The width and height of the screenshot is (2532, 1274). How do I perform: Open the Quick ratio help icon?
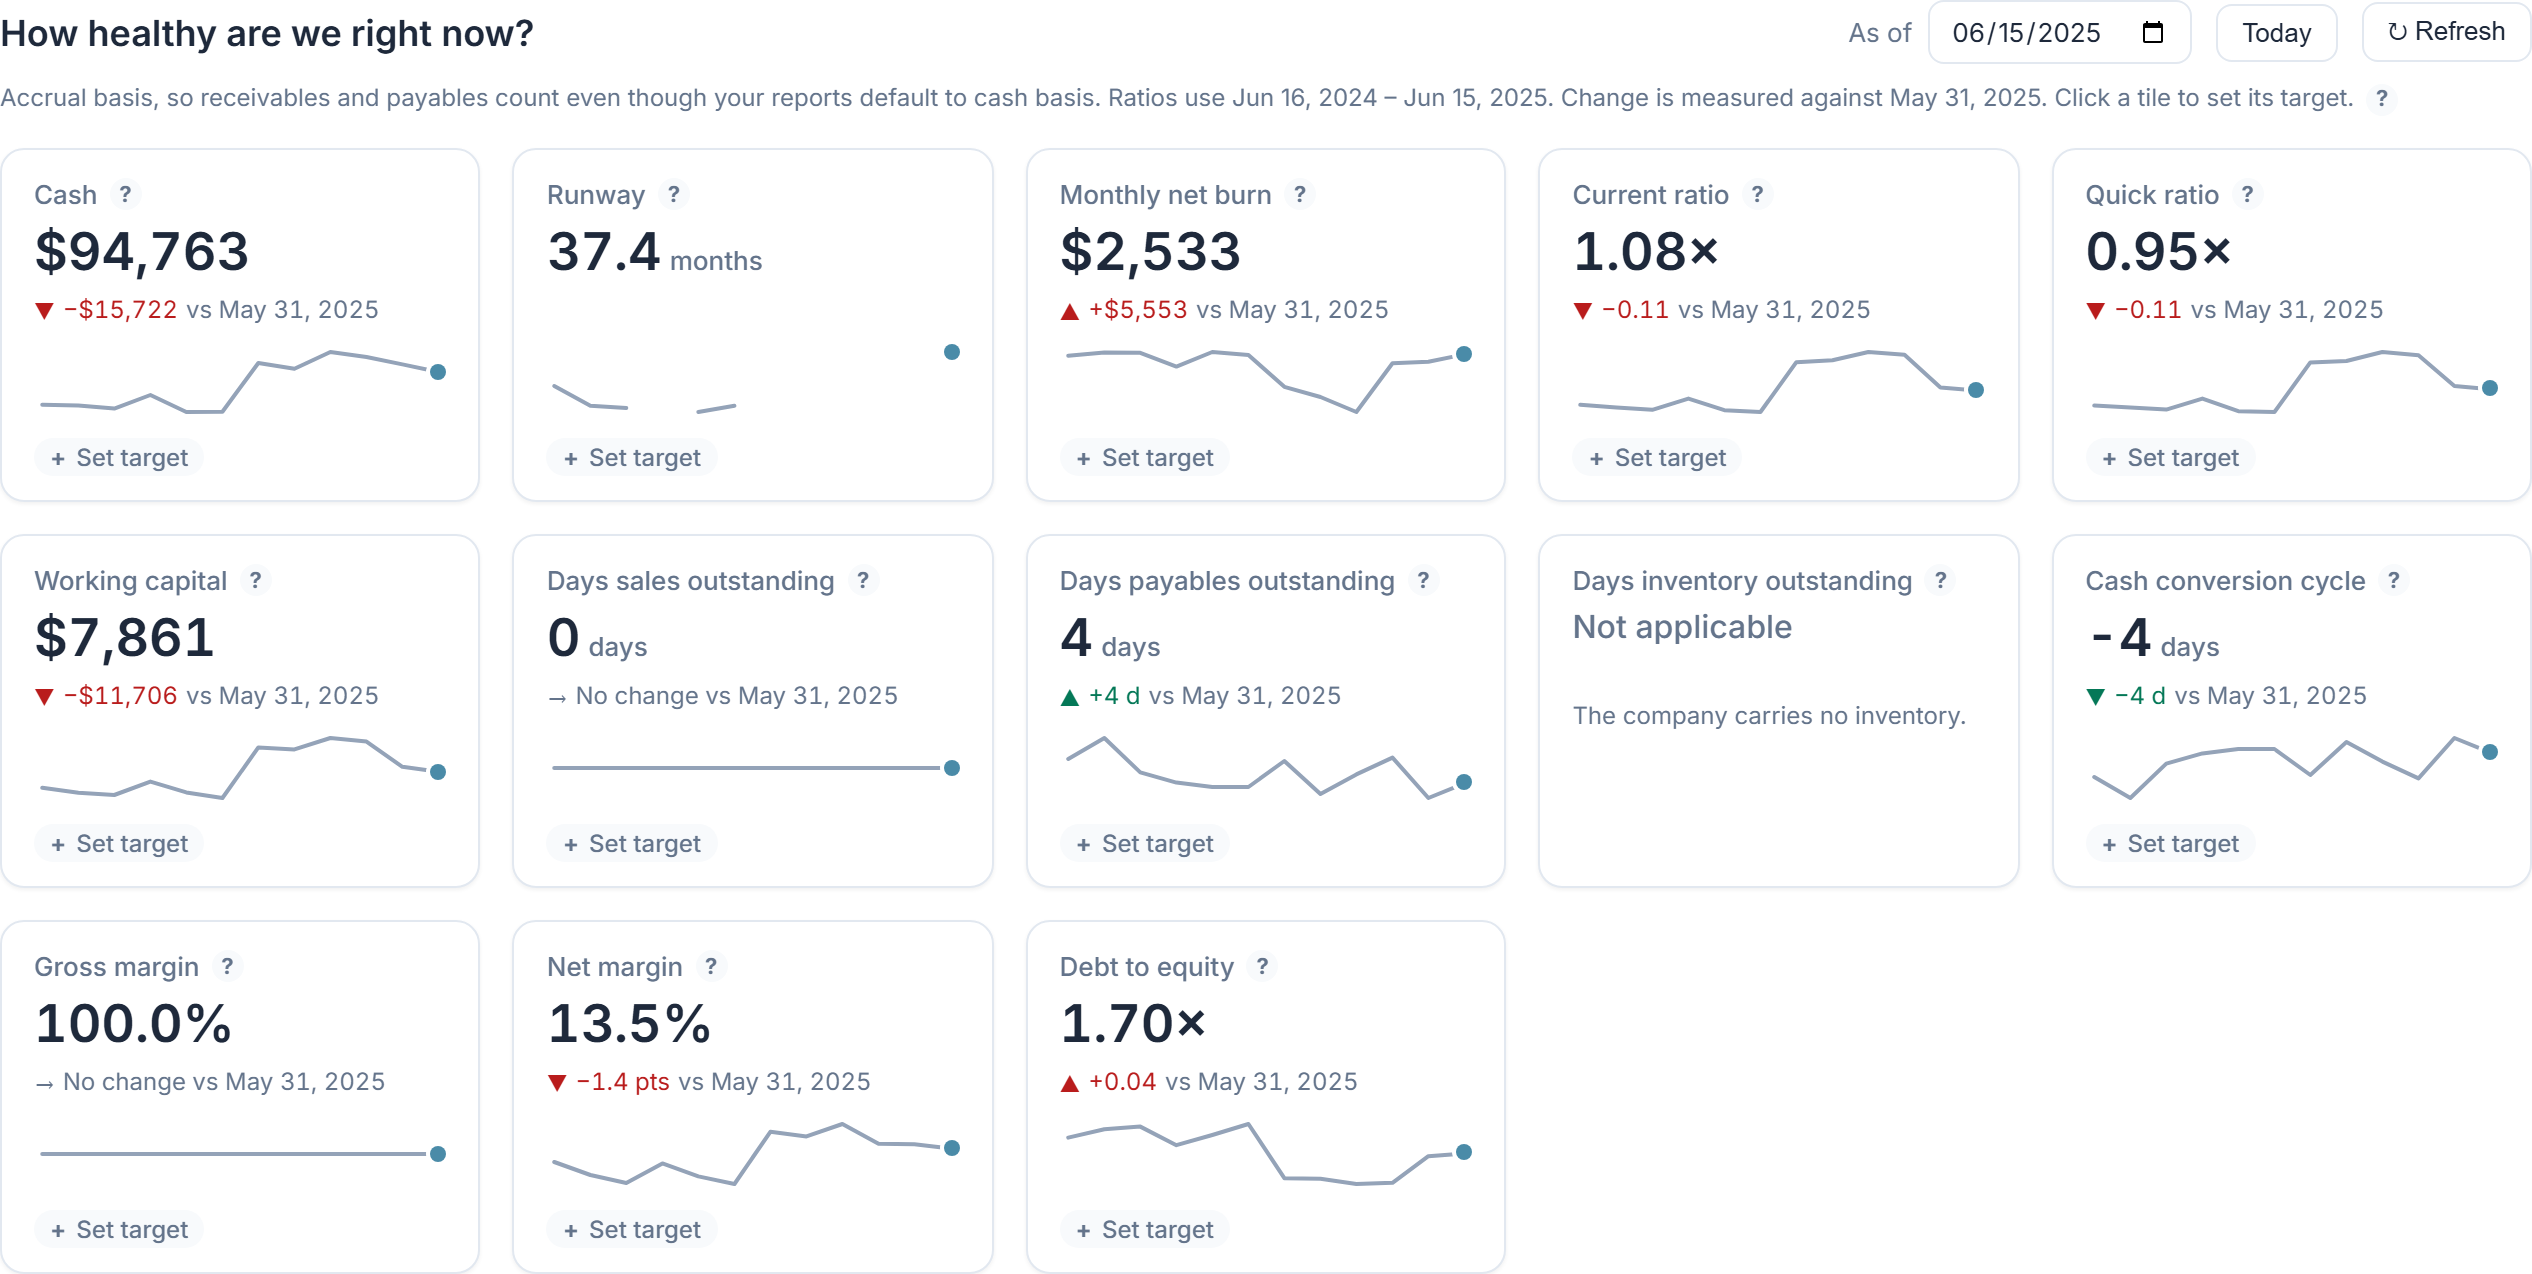pos(2247,194)
